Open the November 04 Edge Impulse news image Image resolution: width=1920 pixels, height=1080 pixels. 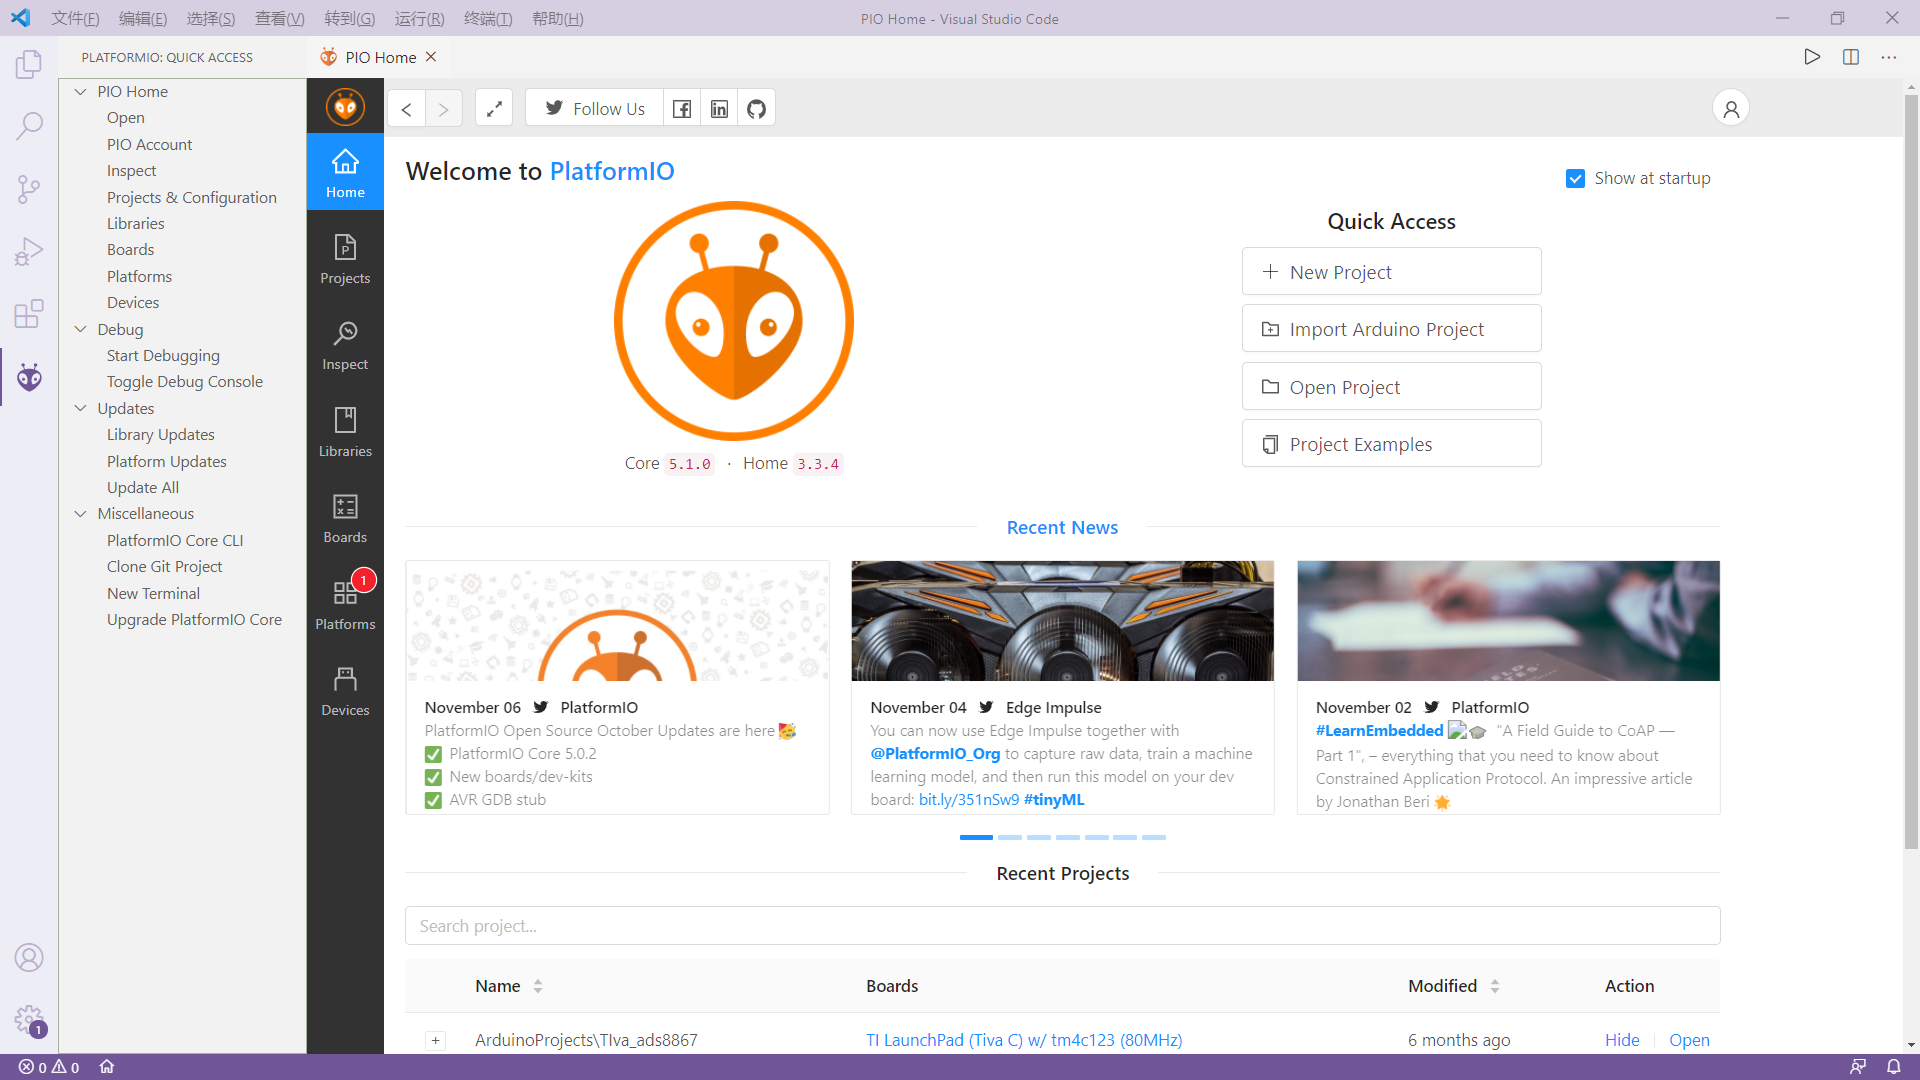tap(1062, 621)
